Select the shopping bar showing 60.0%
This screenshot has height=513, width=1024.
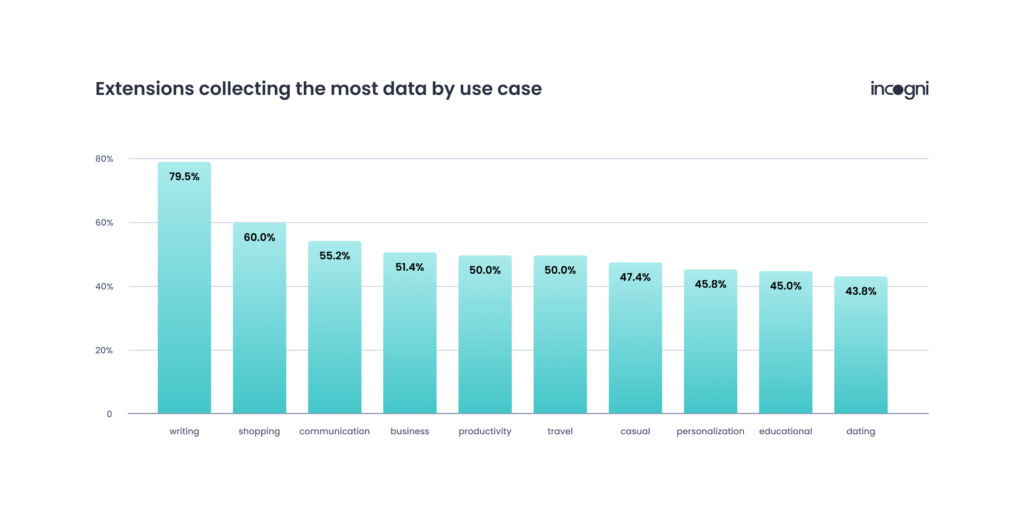(x=259, y=320)
